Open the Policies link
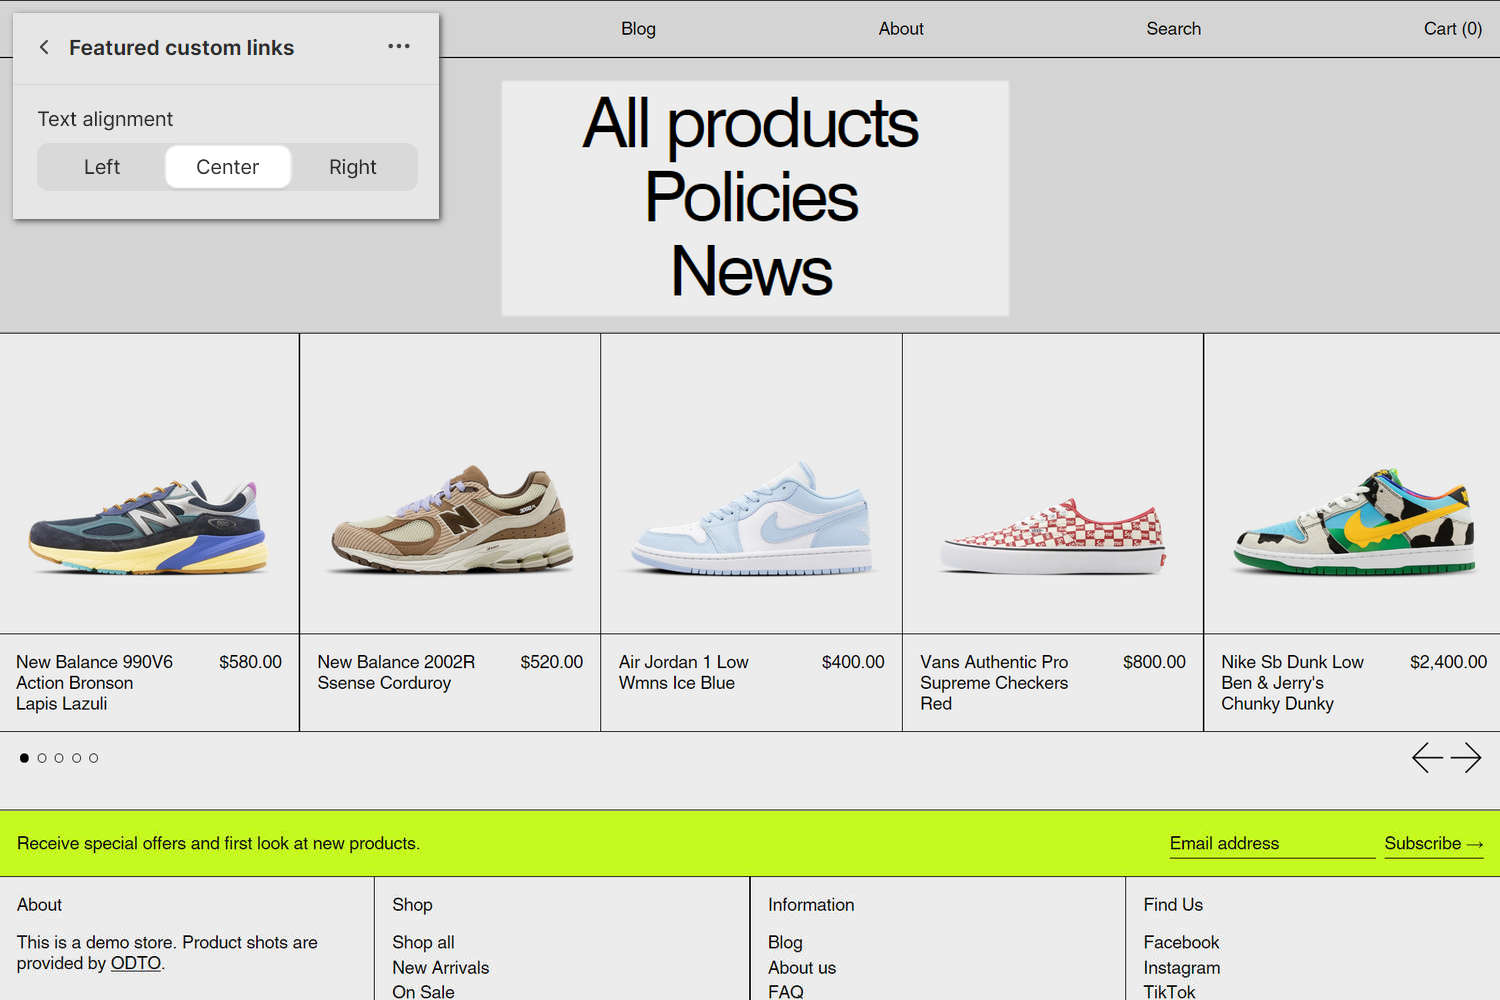The height and width of the screenshot is (1000, 1500). 751,197
